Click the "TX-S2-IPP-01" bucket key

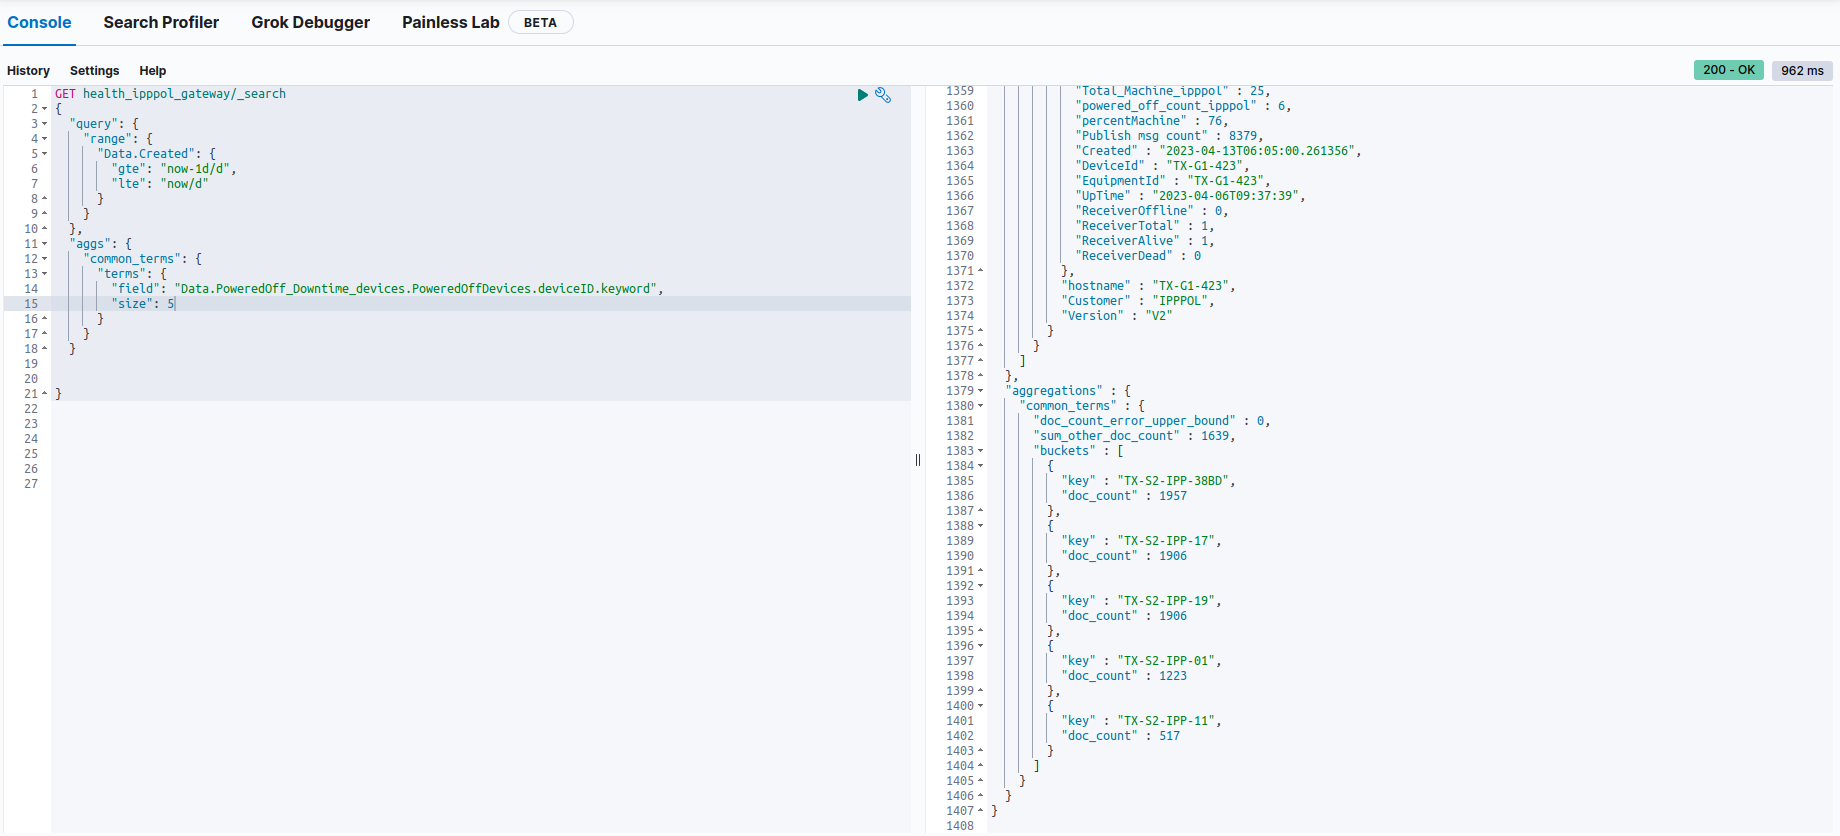tap(1166, 661)
